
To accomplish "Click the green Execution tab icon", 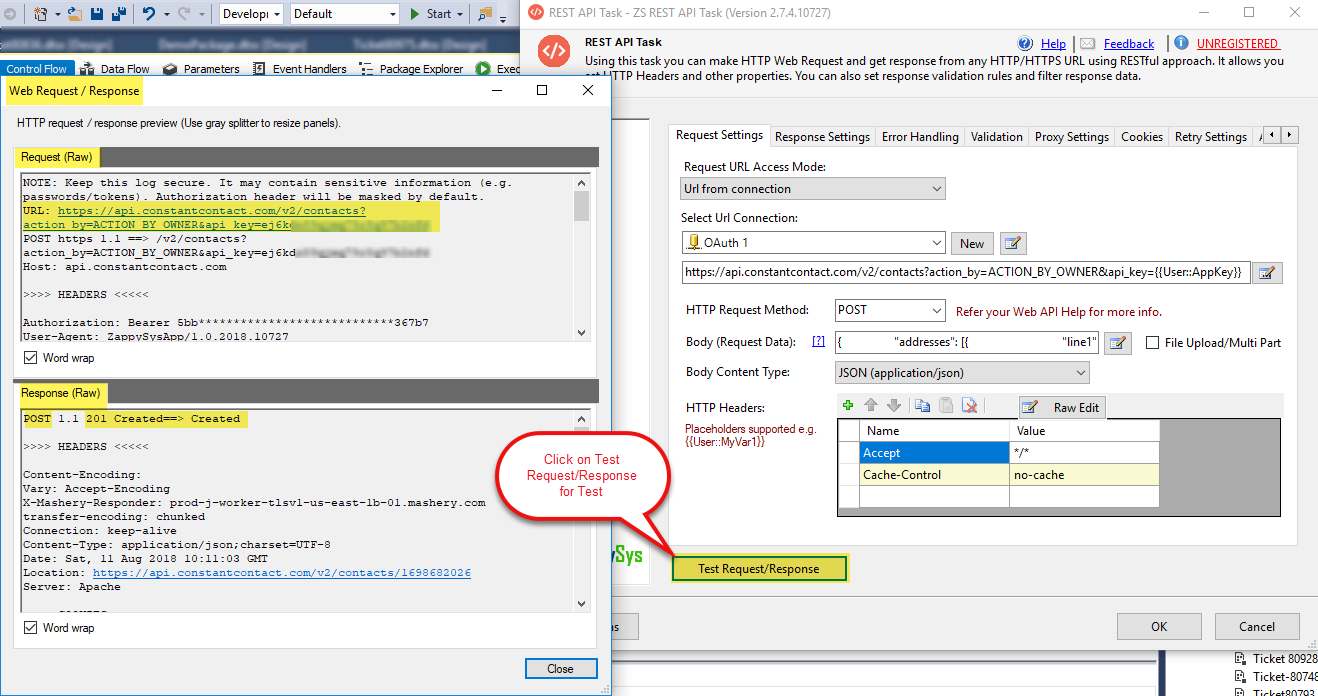I will tap(484, 69).
